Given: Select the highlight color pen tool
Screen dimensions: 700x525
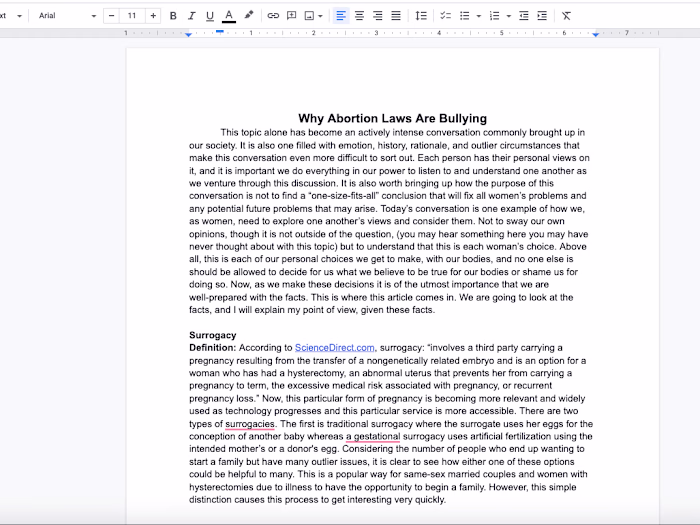Looking at the screenshot, I should point(249,16).
